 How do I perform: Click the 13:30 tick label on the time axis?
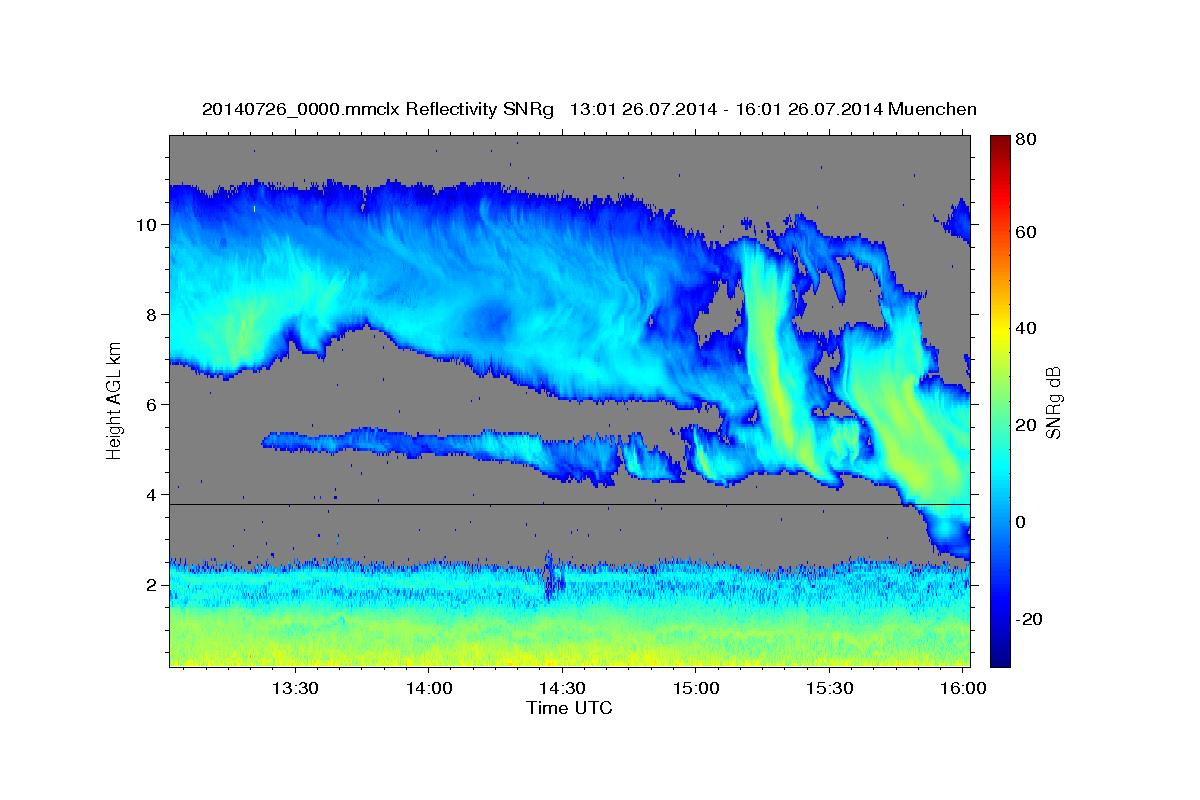(296, 688)
